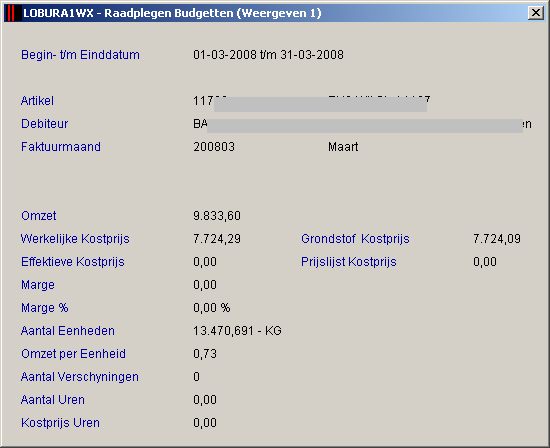Select the Debiteur label
The image size is (550, 448).
(45, 124)
